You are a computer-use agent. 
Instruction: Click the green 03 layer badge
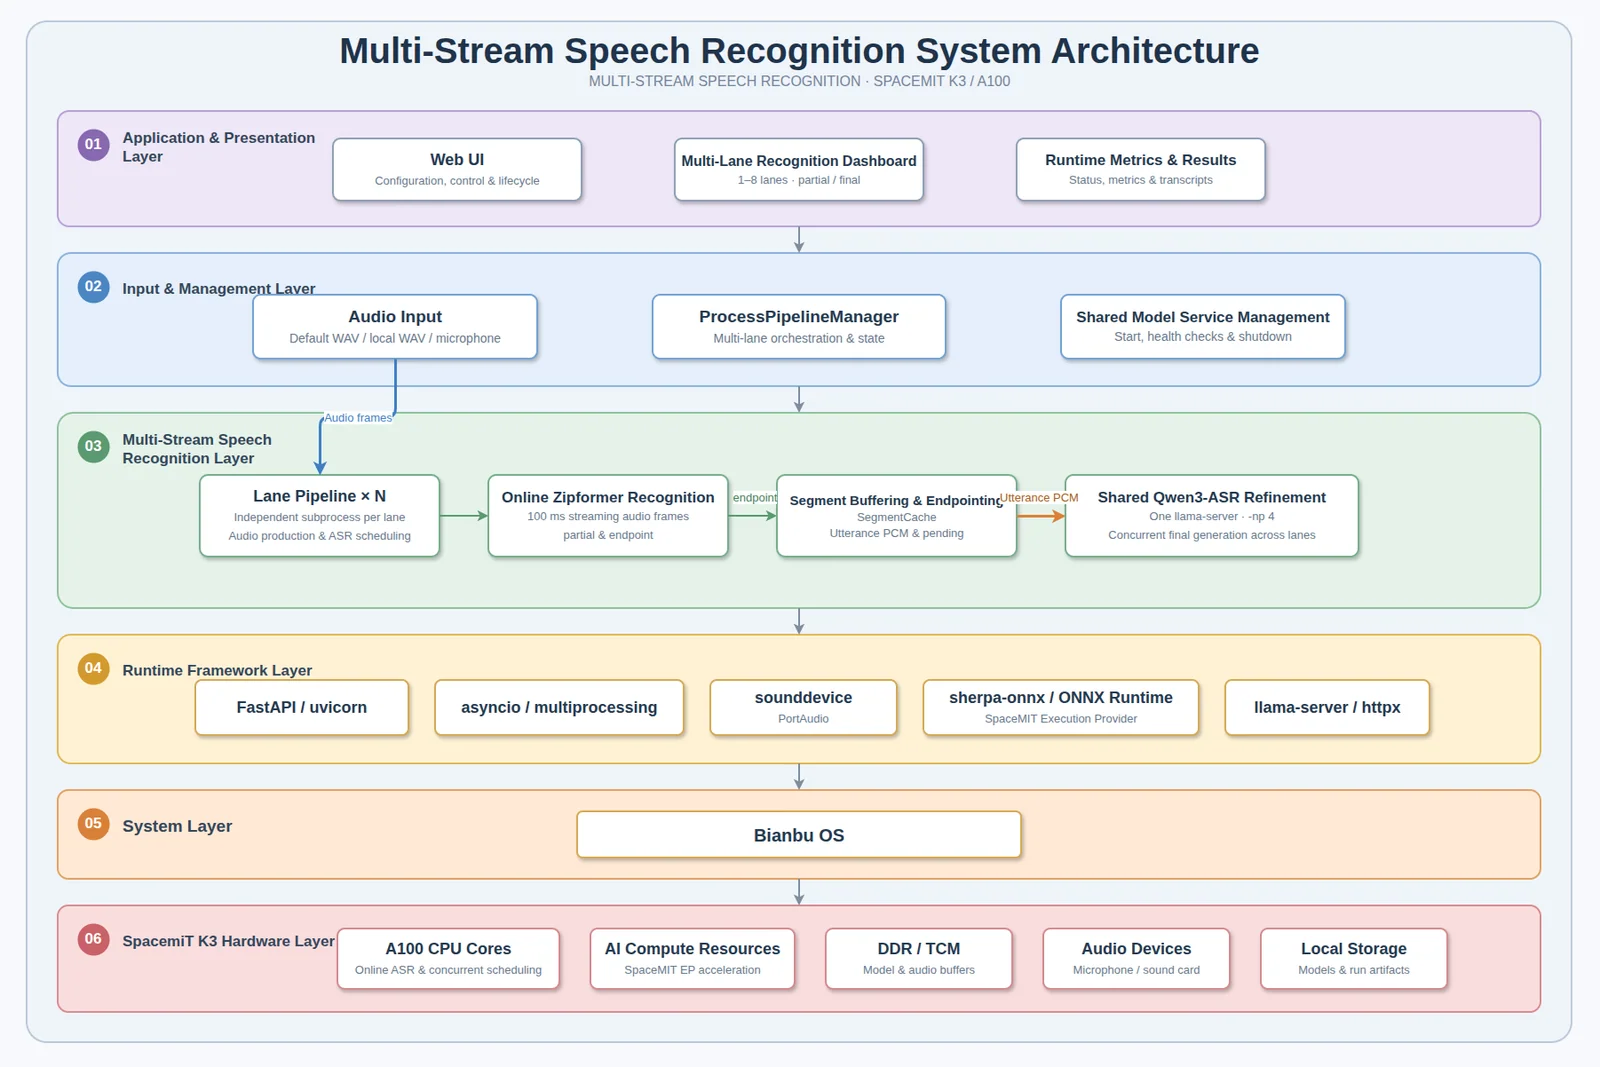[93, 446]
